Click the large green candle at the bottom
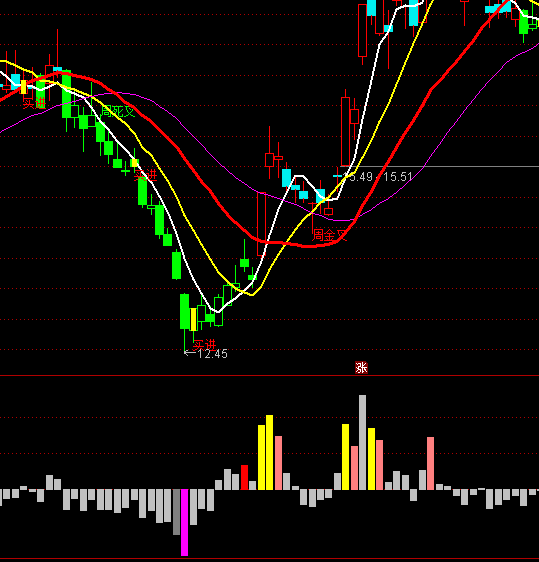The image size is (539, 562). click(x=185, y=311)
